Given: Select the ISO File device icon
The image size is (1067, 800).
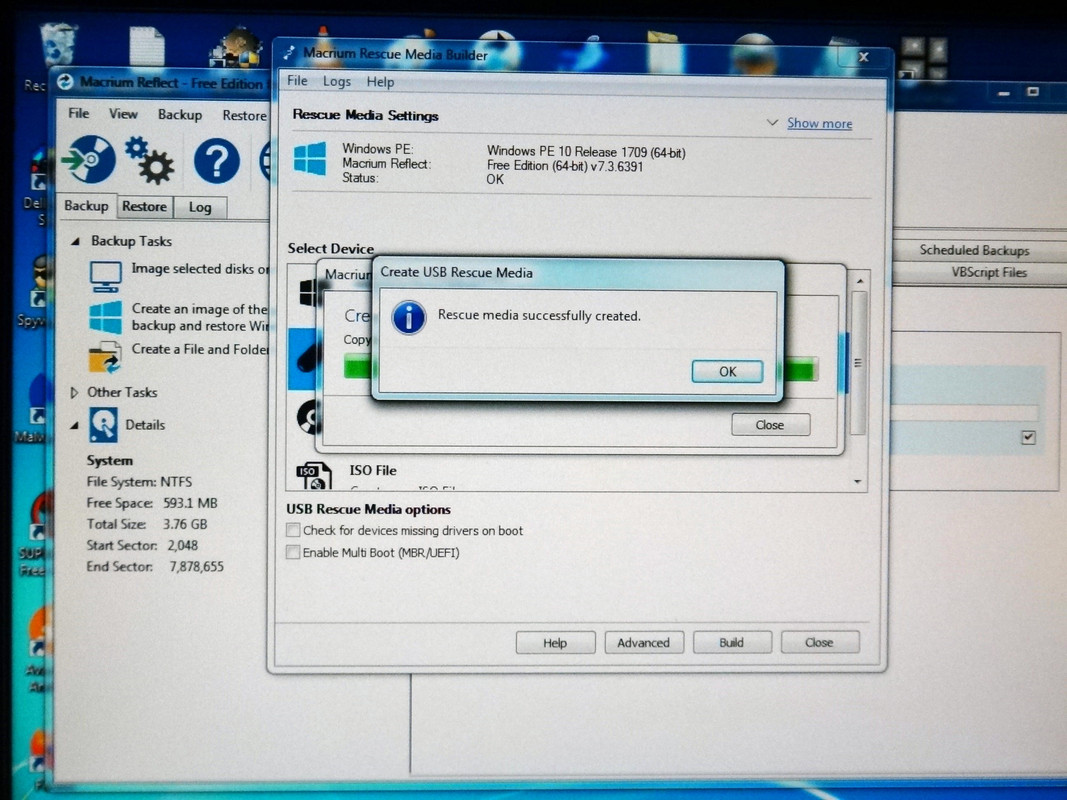Looking at the screenshot, I should click(314, 475).
